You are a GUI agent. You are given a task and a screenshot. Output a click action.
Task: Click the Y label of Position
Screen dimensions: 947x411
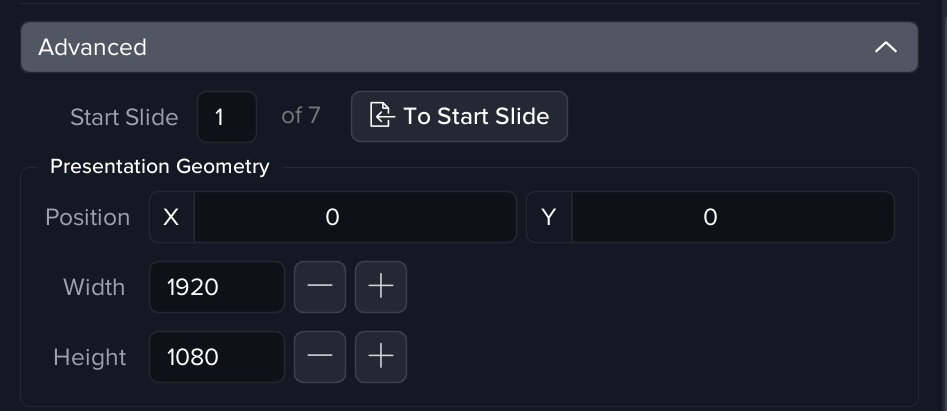[x=548, y=217]
